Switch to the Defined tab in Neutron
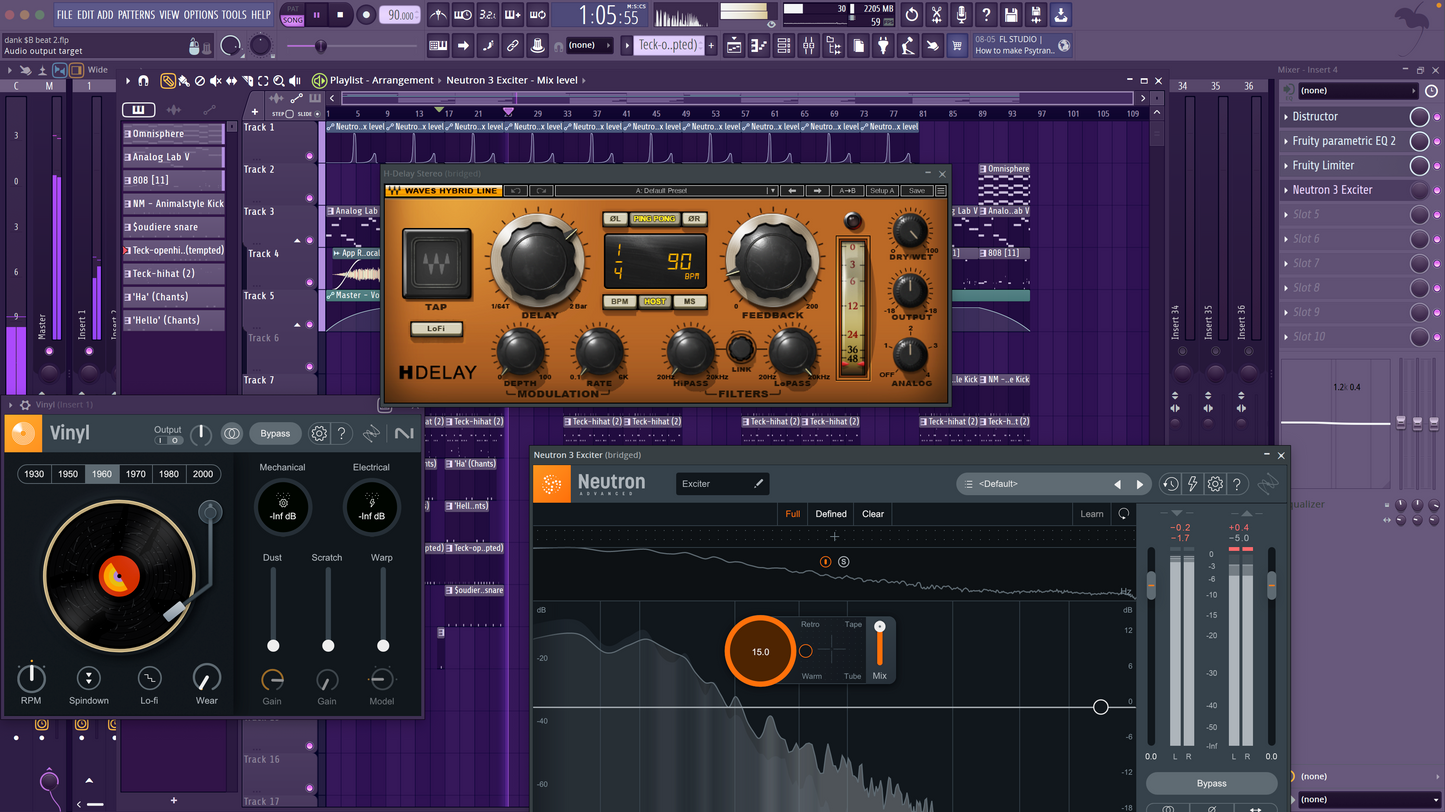 830,513
